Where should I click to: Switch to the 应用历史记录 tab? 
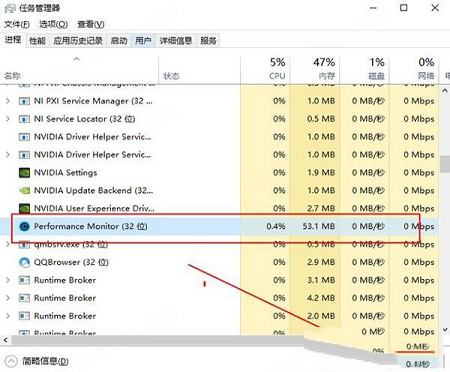pyautogui.click(x=78, y=41)
